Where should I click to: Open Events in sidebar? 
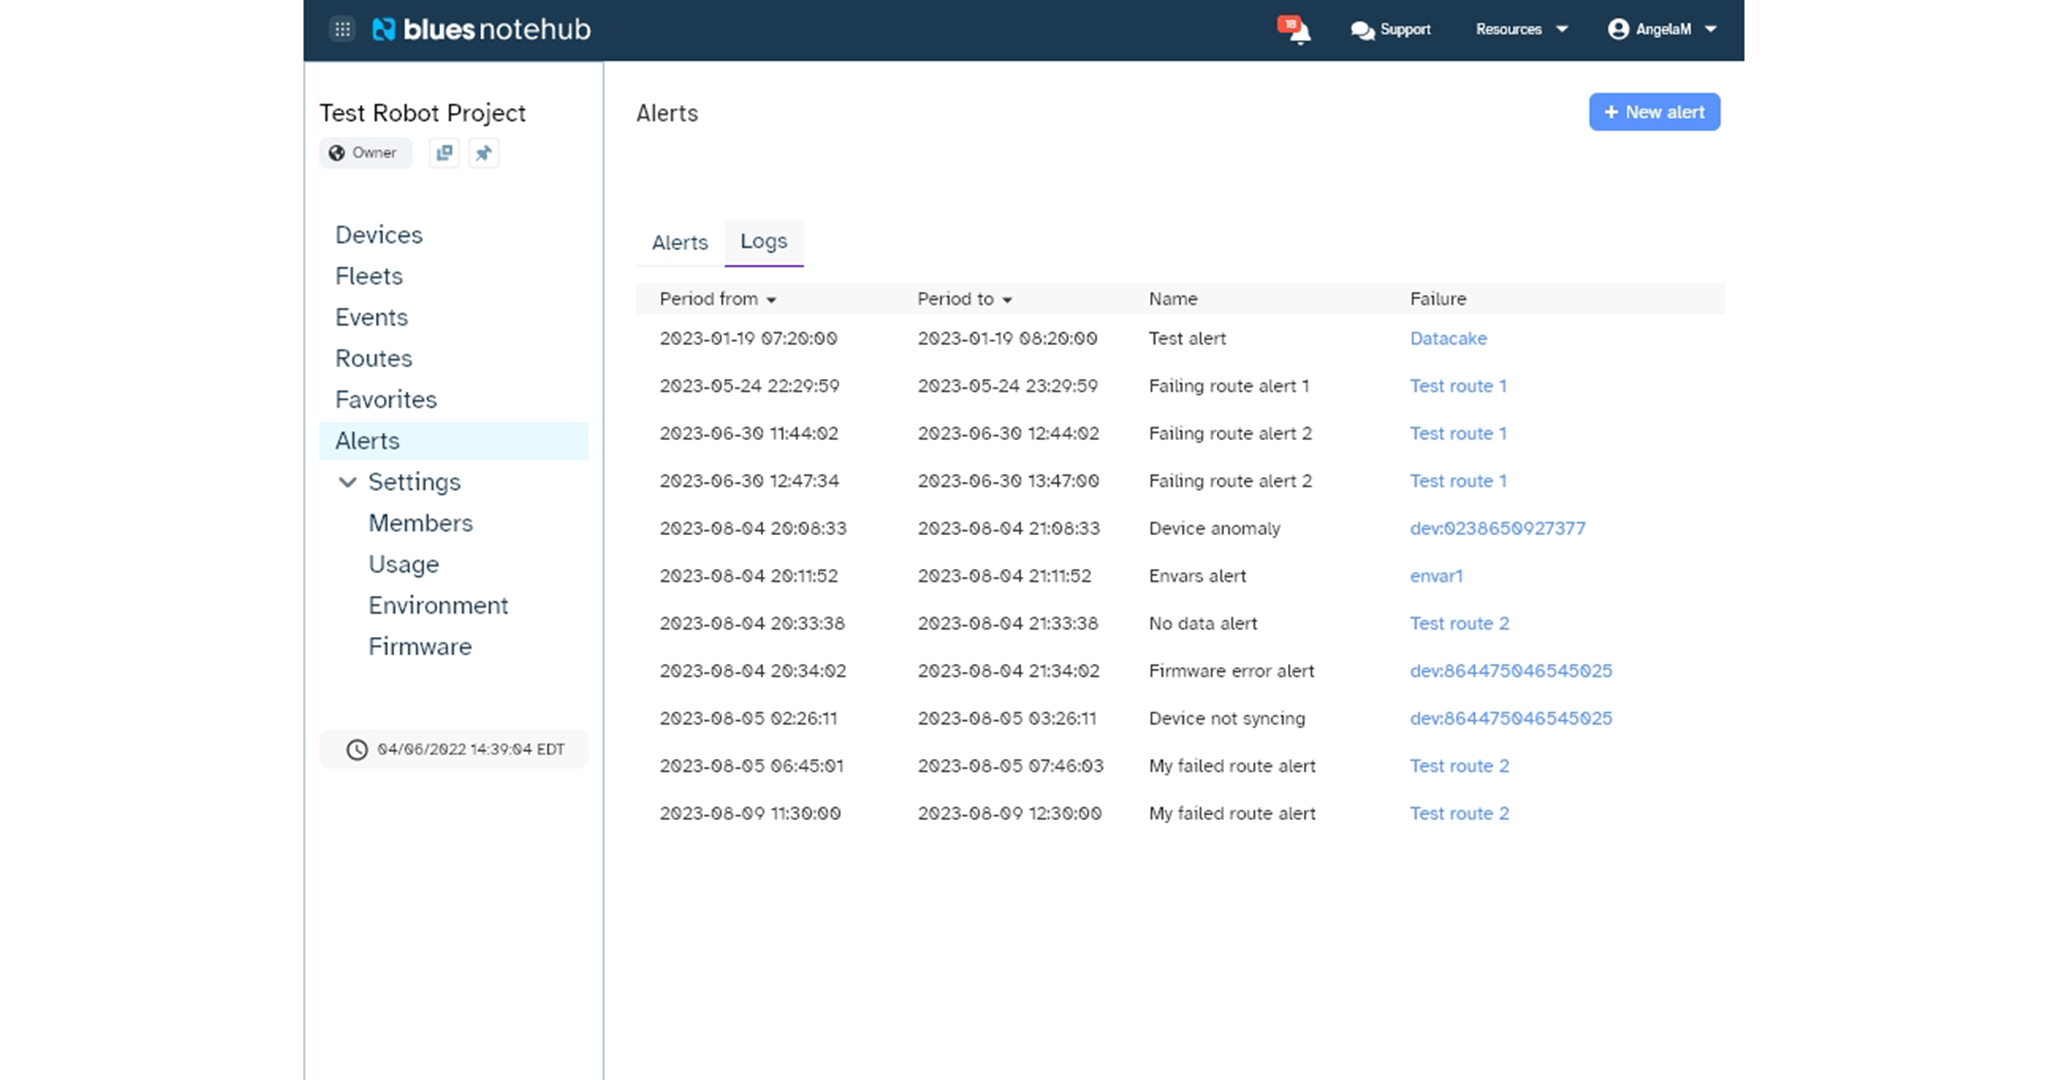pyautogui.click(x=371, y=317)
